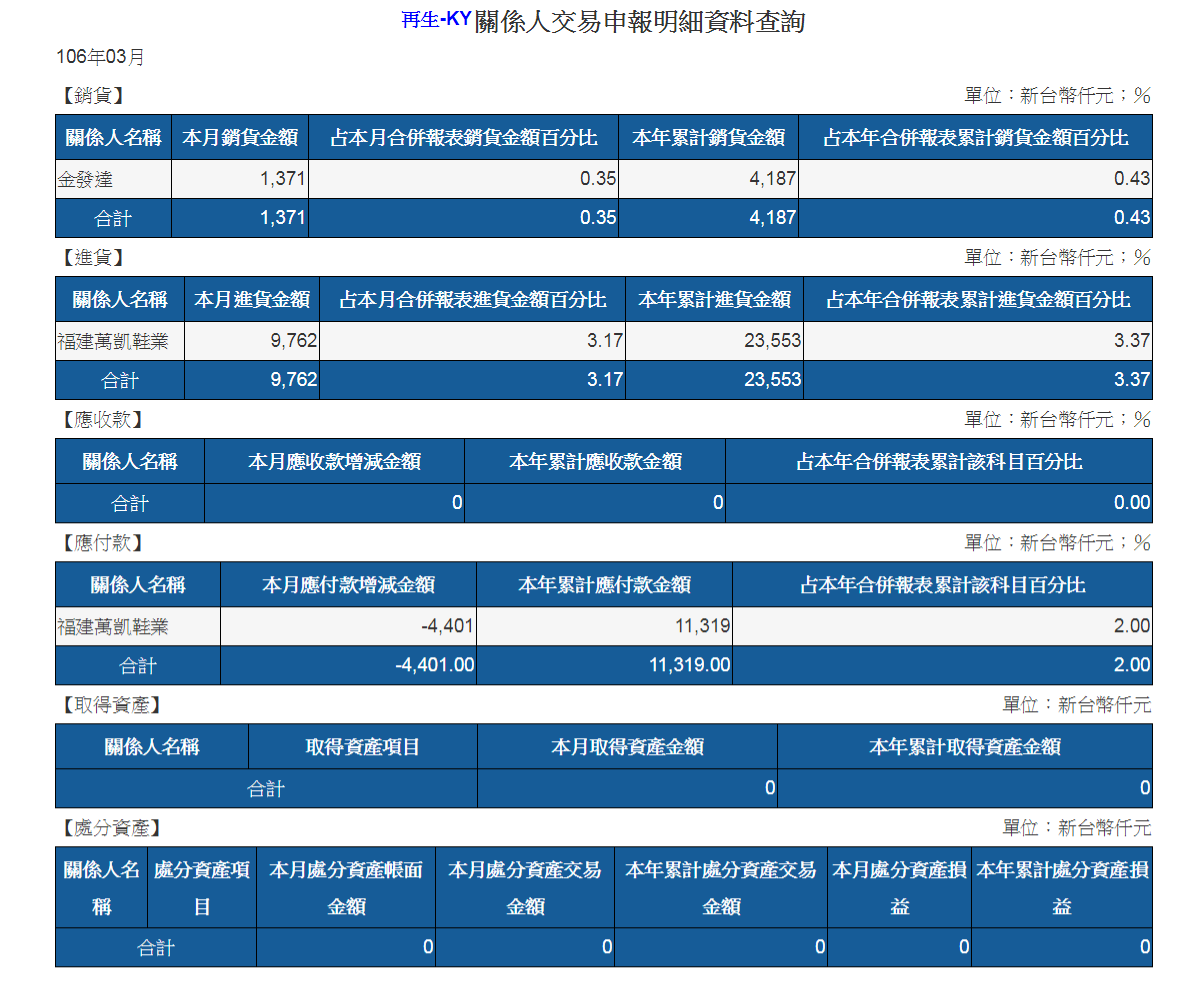
Task: Click 金發達 cumulative sales value 4,187
Action: coord(772,179)
